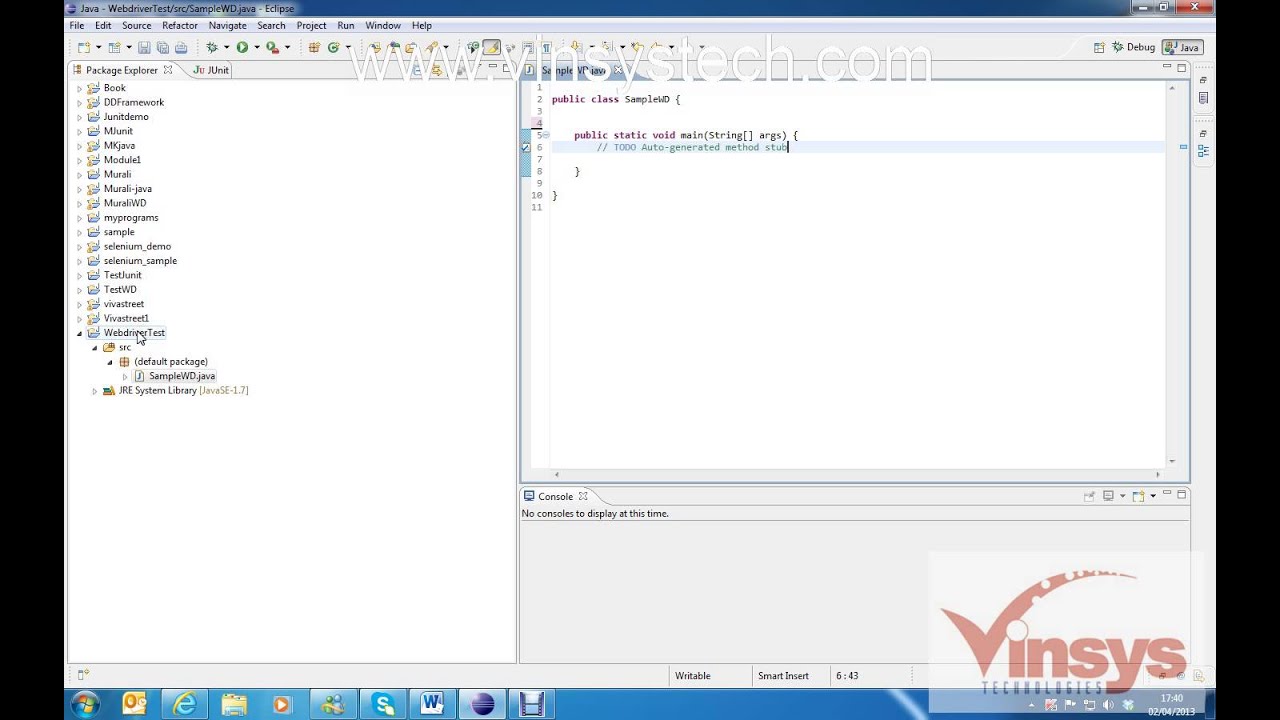The height and width of the screenshot is (720, 1280).
Task: Close the Package Explorer tab
Action: pos(168,70)
